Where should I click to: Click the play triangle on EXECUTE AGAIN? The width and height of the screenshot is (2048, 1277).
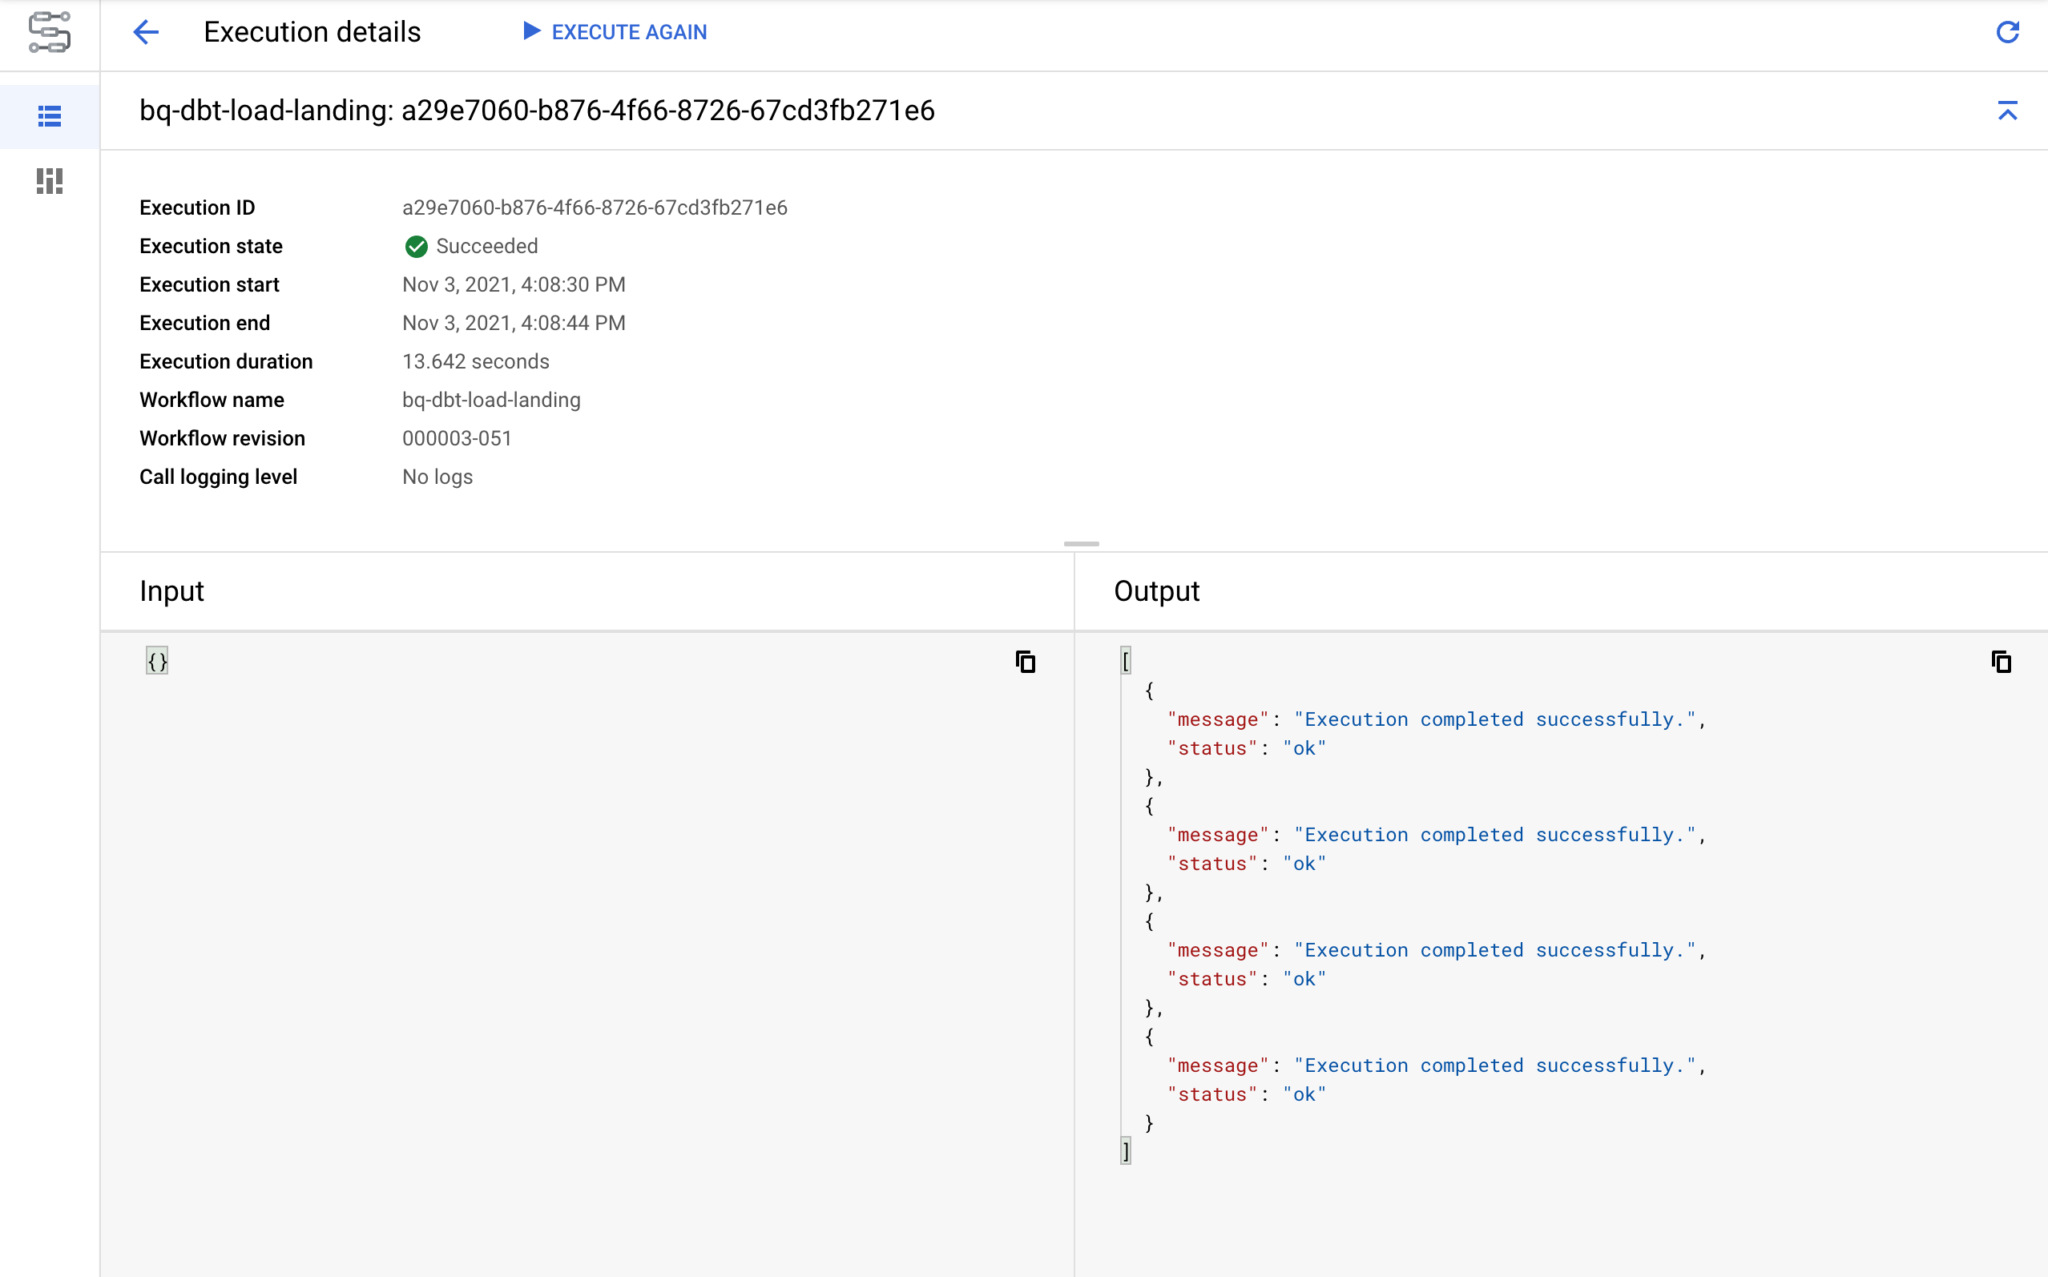(x=530, y=31)
